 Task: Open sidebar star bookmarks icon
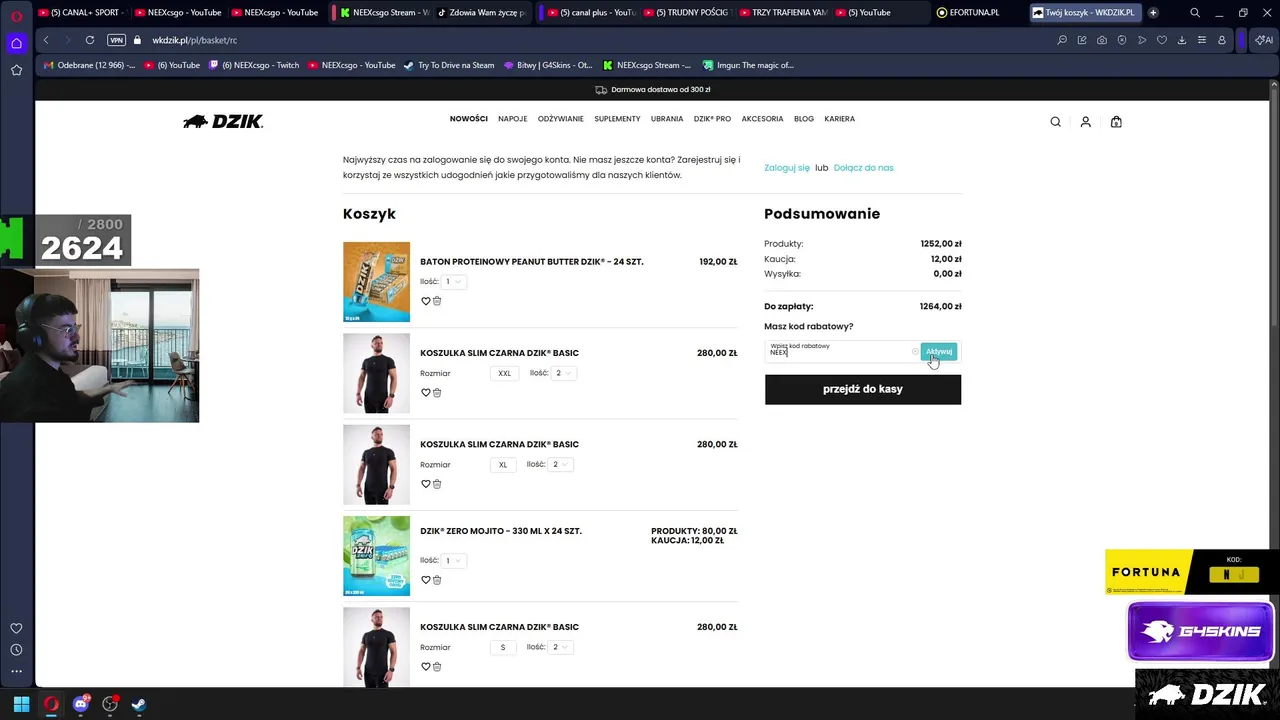[16, 70]
